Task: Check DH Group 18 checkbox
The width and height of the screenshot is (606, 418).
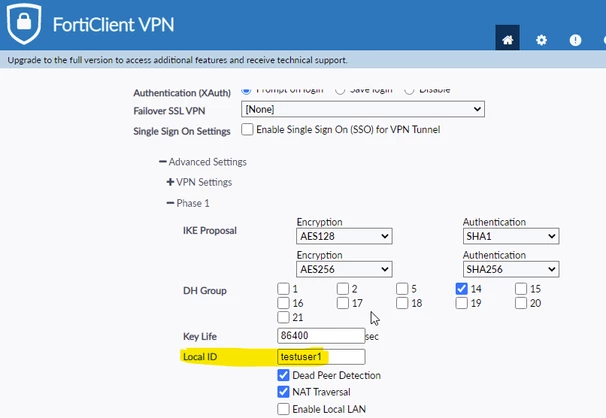Action: (402, 303)
